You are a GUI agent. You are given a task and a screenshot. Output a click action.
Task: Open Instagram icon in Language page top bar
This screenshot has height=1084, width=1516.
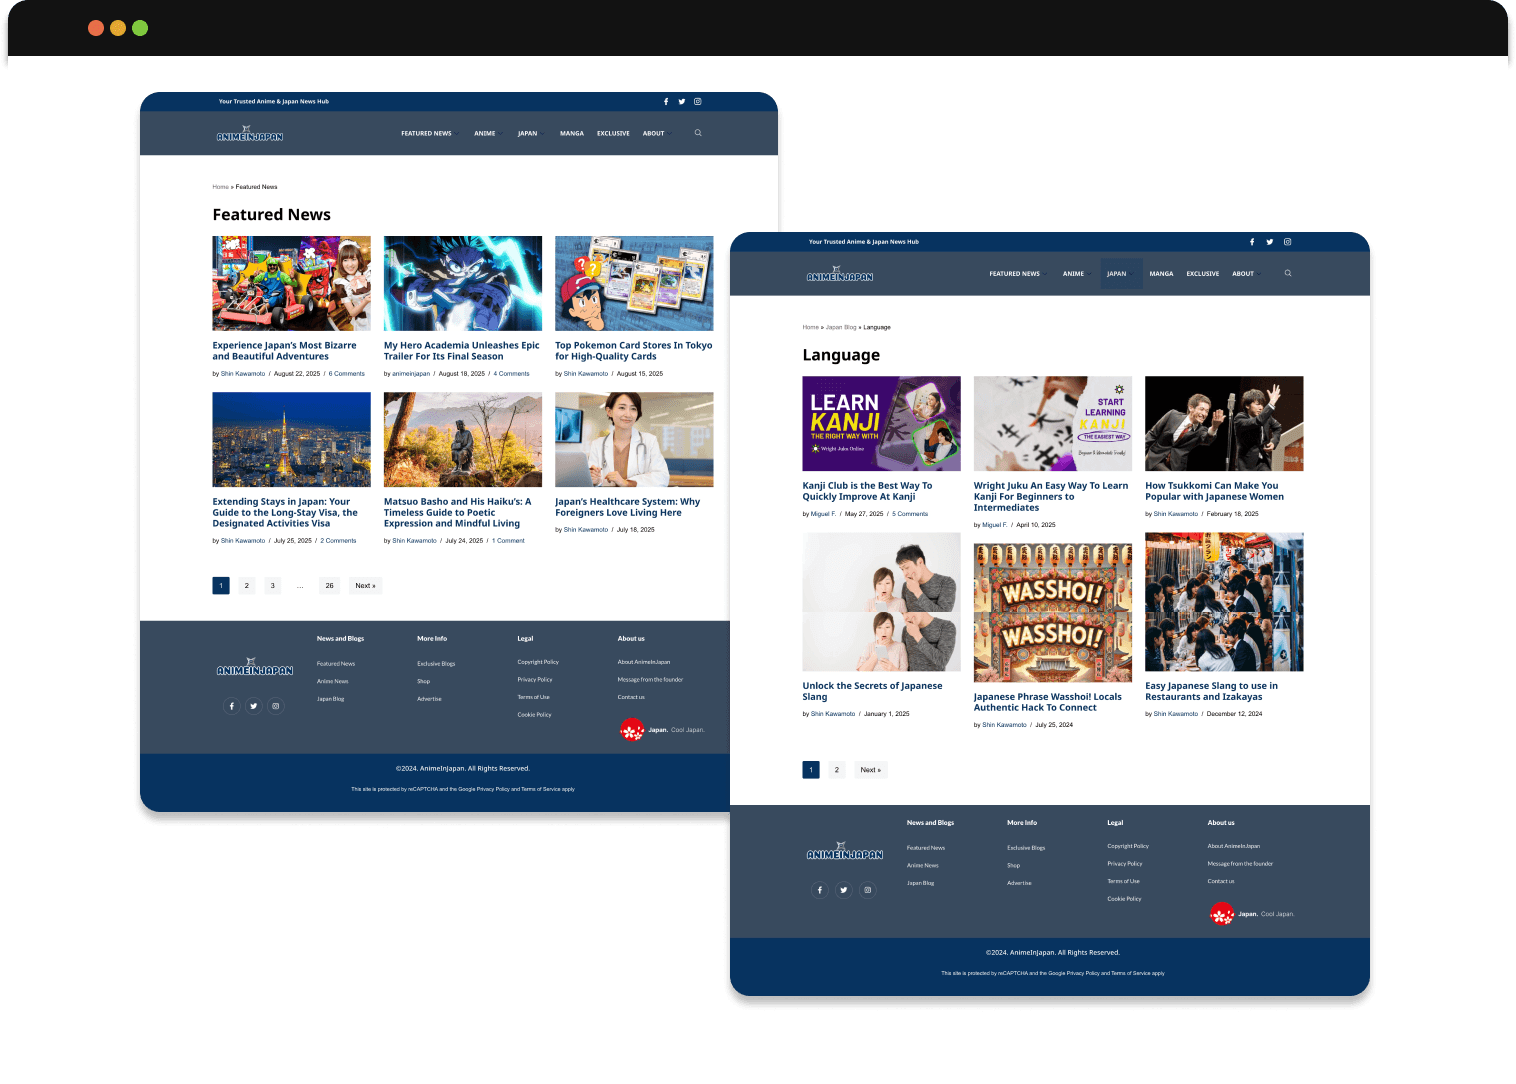point(1287,242)
